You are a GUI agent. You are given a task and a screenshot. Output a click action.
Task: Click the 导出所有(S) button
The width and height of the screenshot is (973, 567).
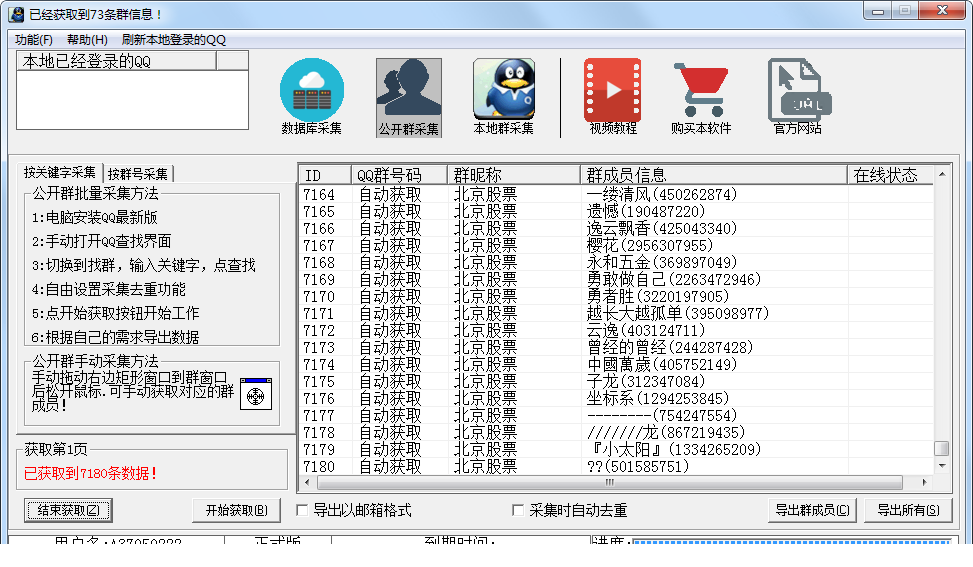point(908,510)
